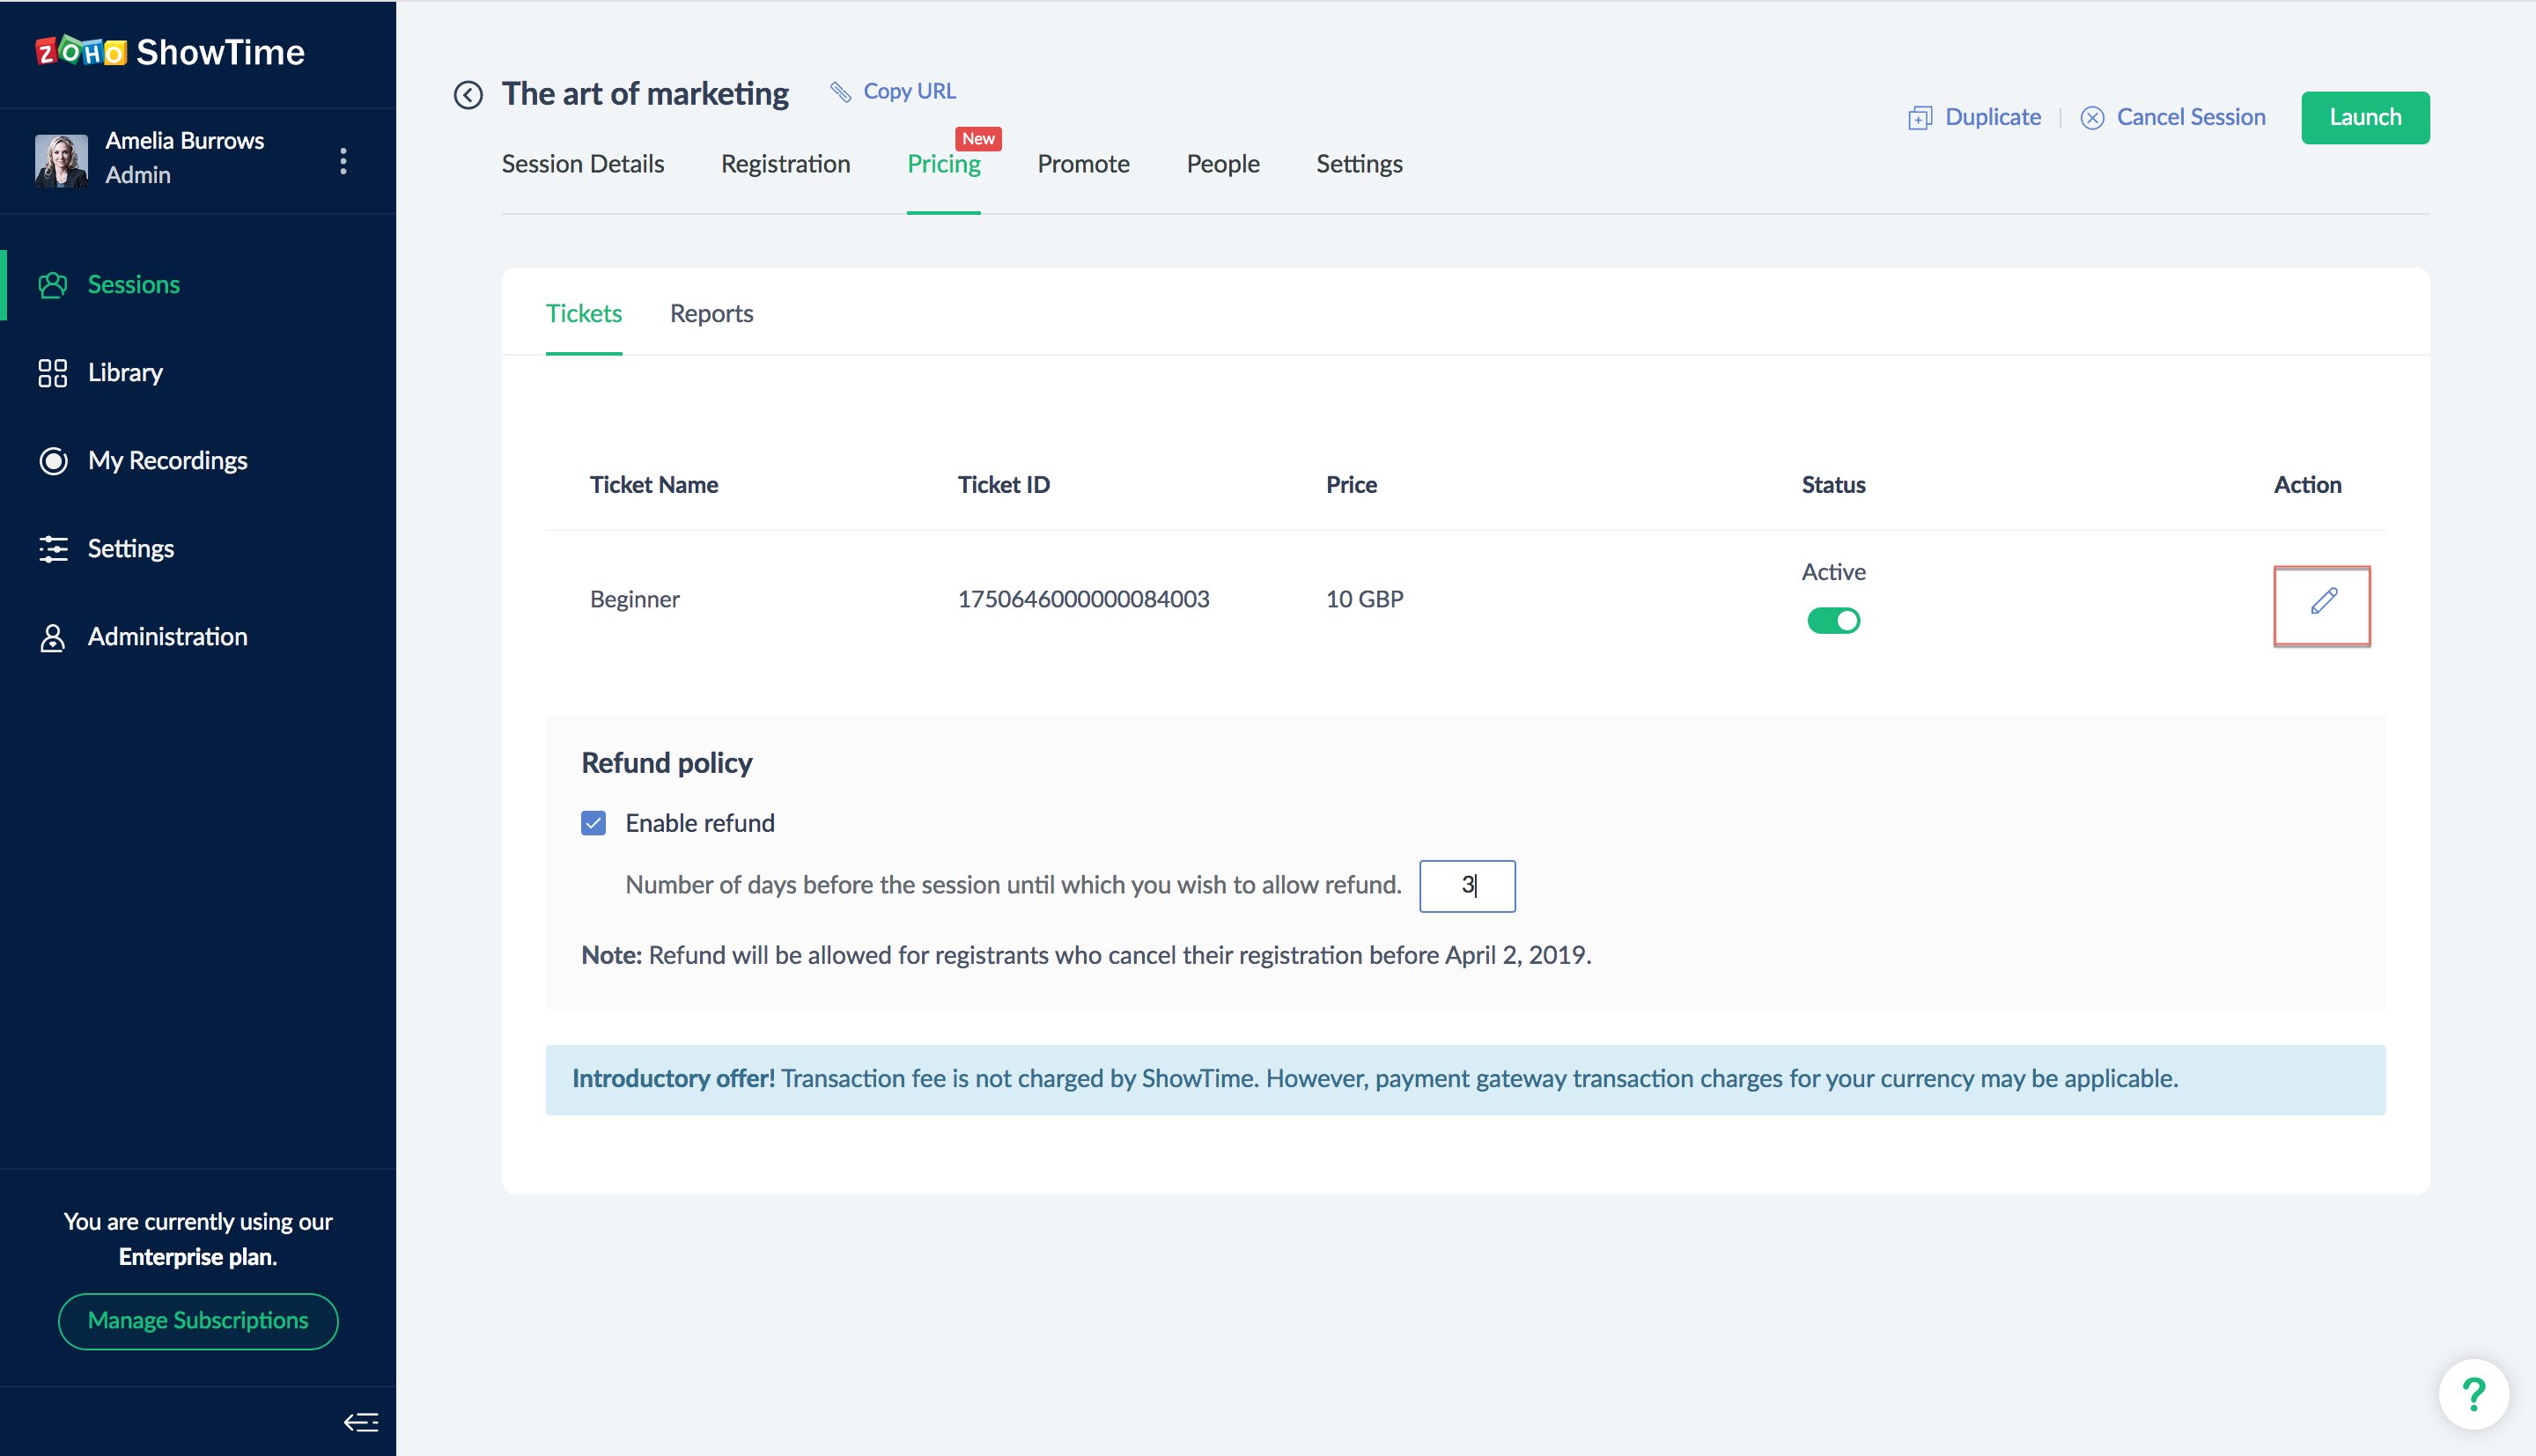
Task: Click Amelia Burrows profile avatar
Action: 61,159
